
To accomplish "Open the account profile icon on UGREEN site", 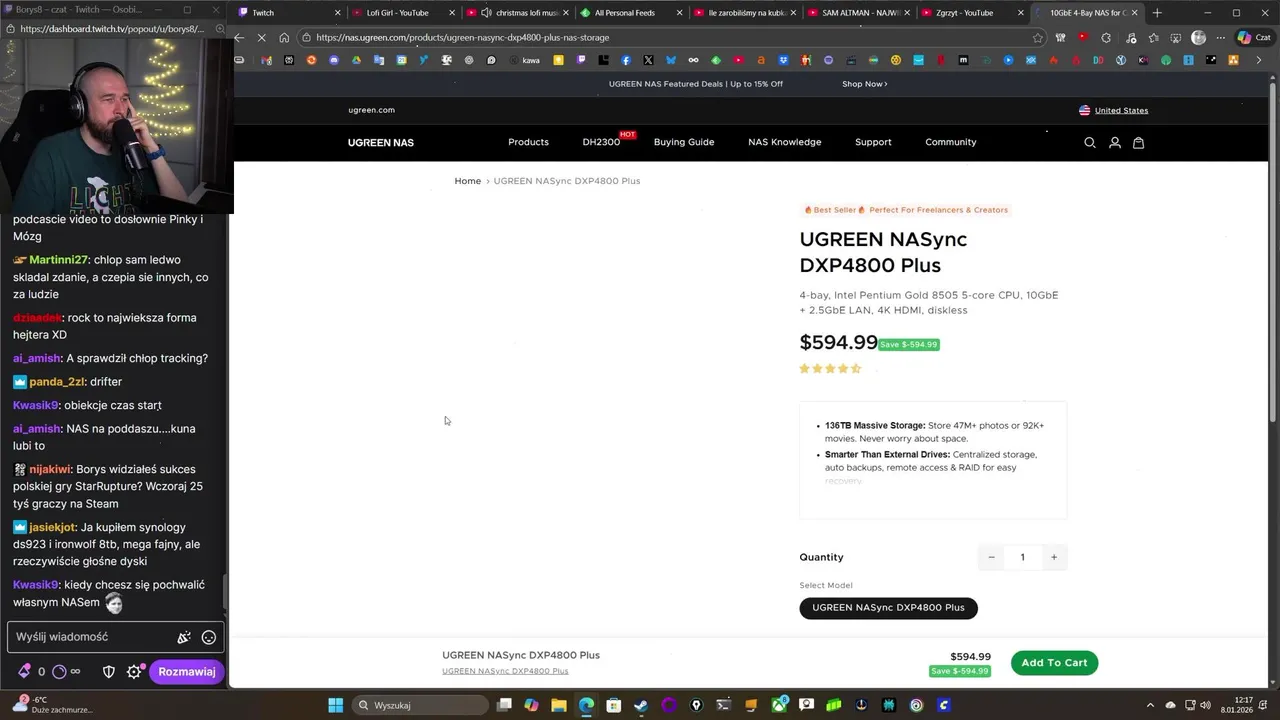I will (1114, 143).
